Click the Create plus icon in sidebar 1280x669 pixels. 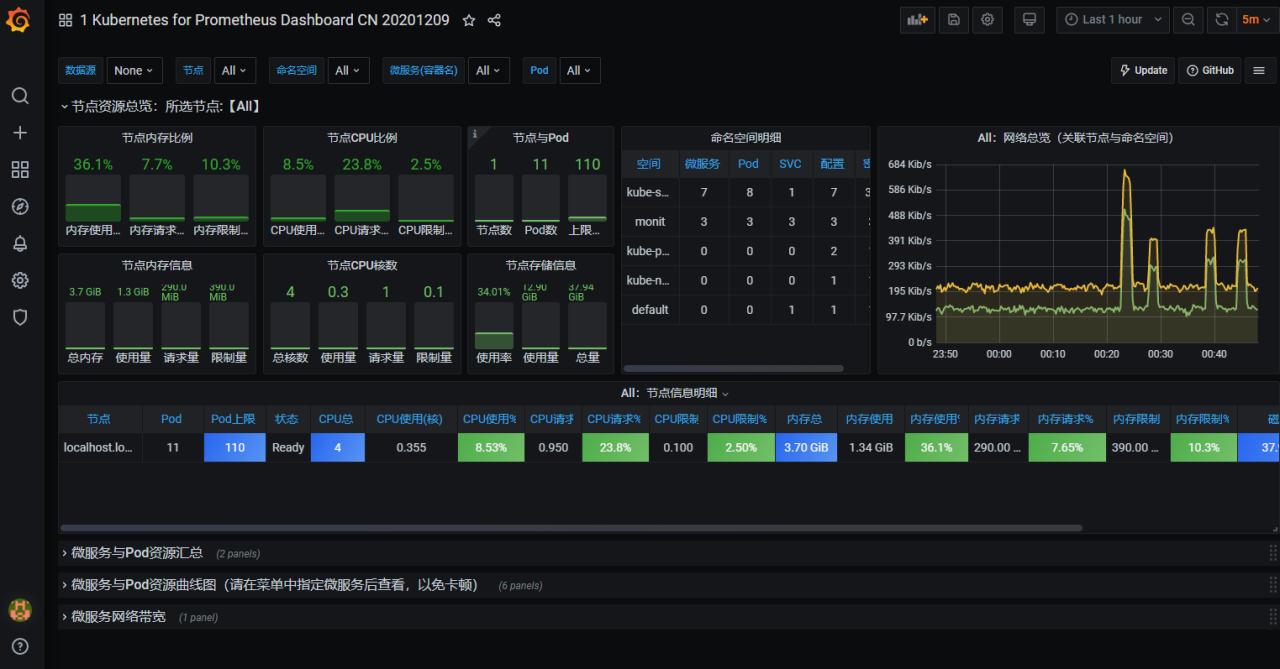click(x=20, y=133)
